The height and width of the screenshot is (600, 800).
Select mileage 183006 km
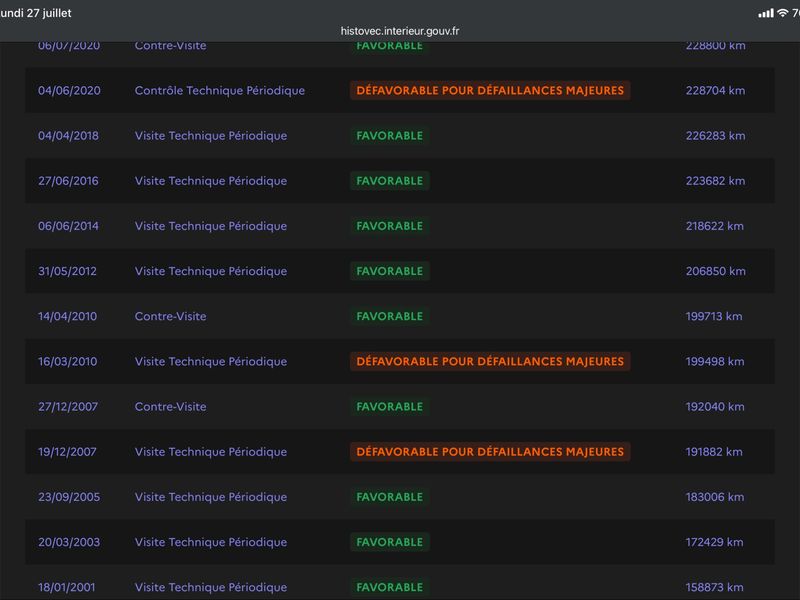[715, 497]
